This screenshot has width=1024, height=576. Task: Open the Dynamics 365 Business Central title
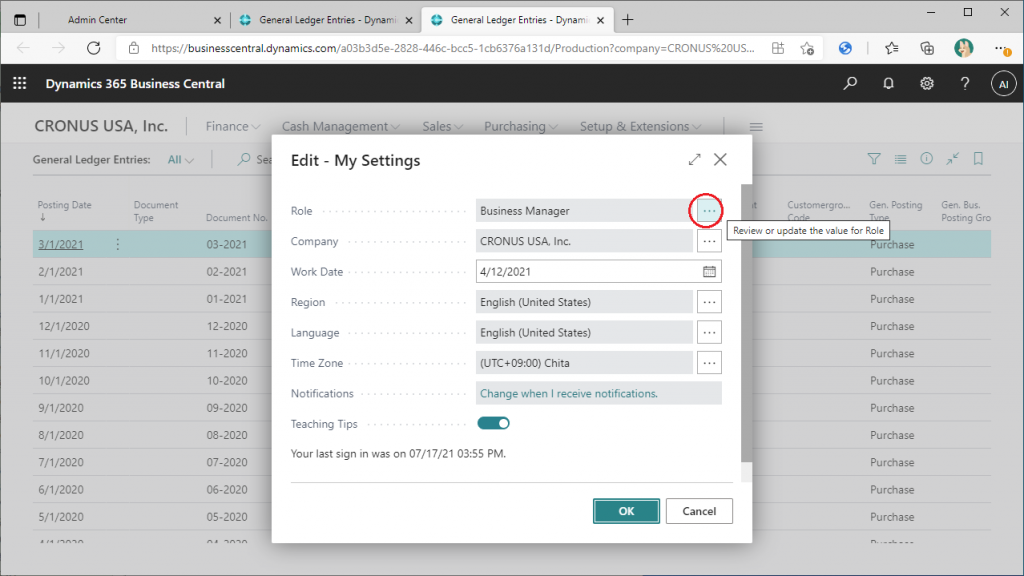coord(135,84)
